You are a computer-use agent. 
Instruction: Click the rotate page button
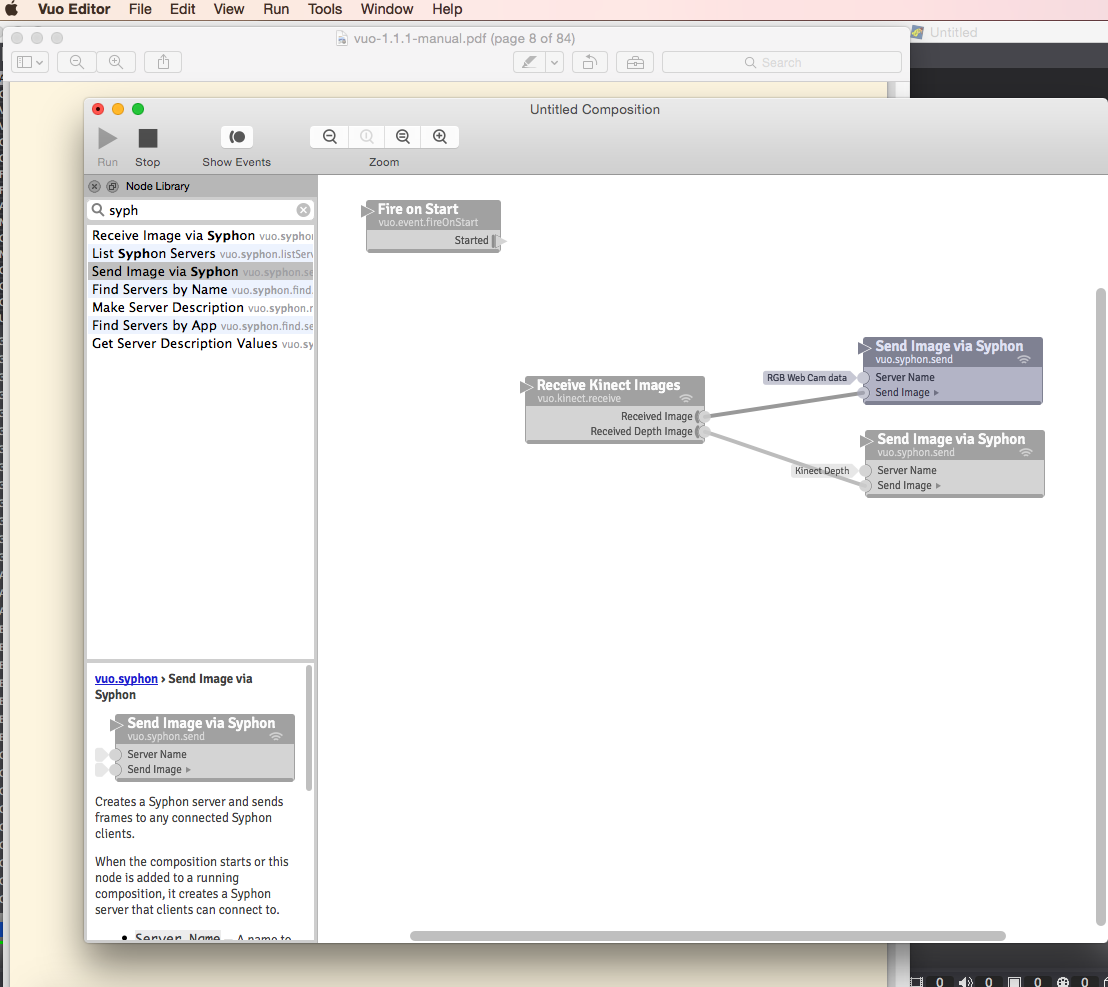tap(589, 62)
